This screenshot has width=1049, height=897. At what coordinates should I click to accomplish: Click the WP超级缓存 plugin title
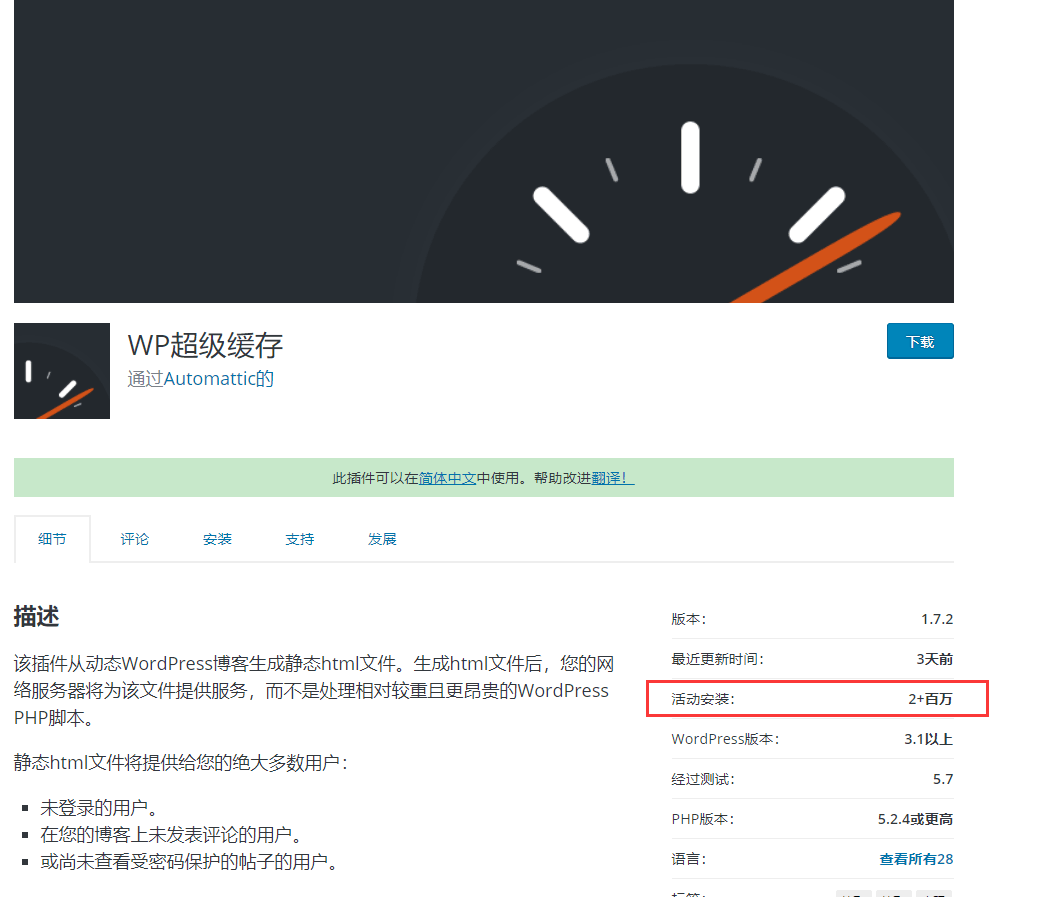tap(205, 345)
